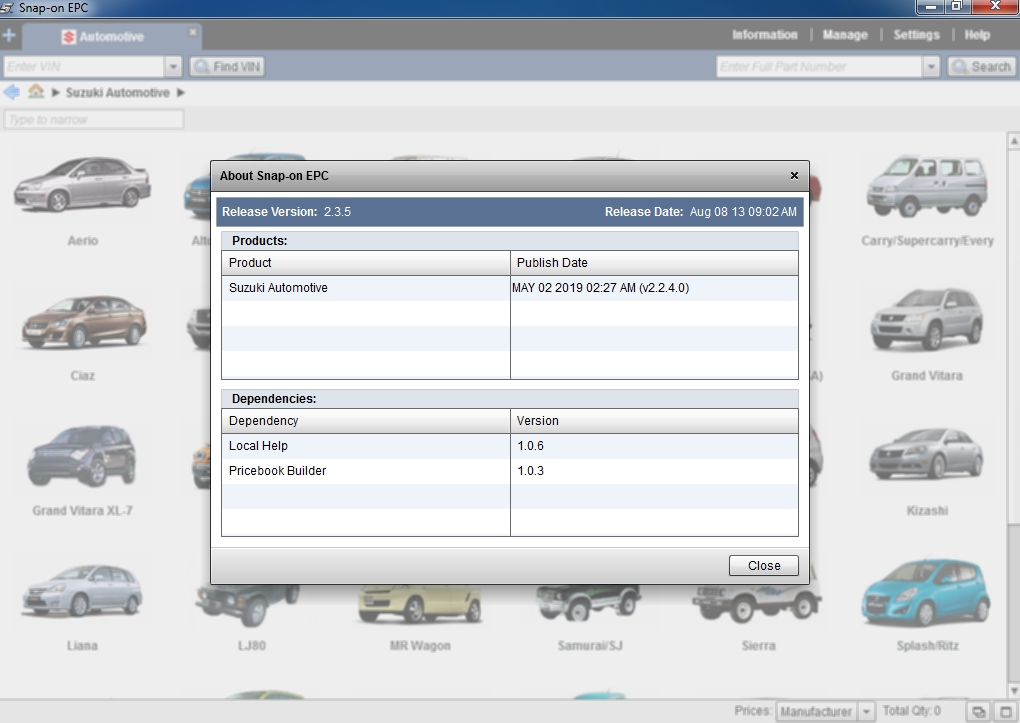Click the Home icon in the breadcrumb
Image resolution: width=1020 pixels, height=723 pixels.
(36, 92)
